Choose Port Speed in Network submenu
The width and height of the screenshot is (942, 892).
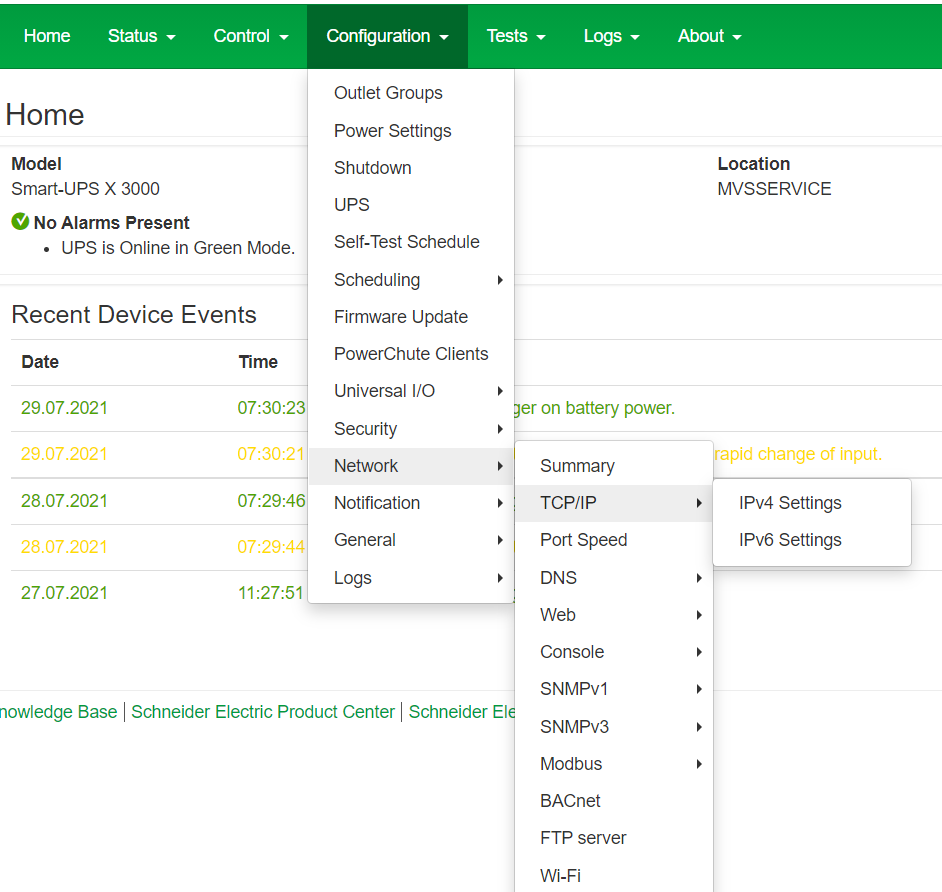614,540
